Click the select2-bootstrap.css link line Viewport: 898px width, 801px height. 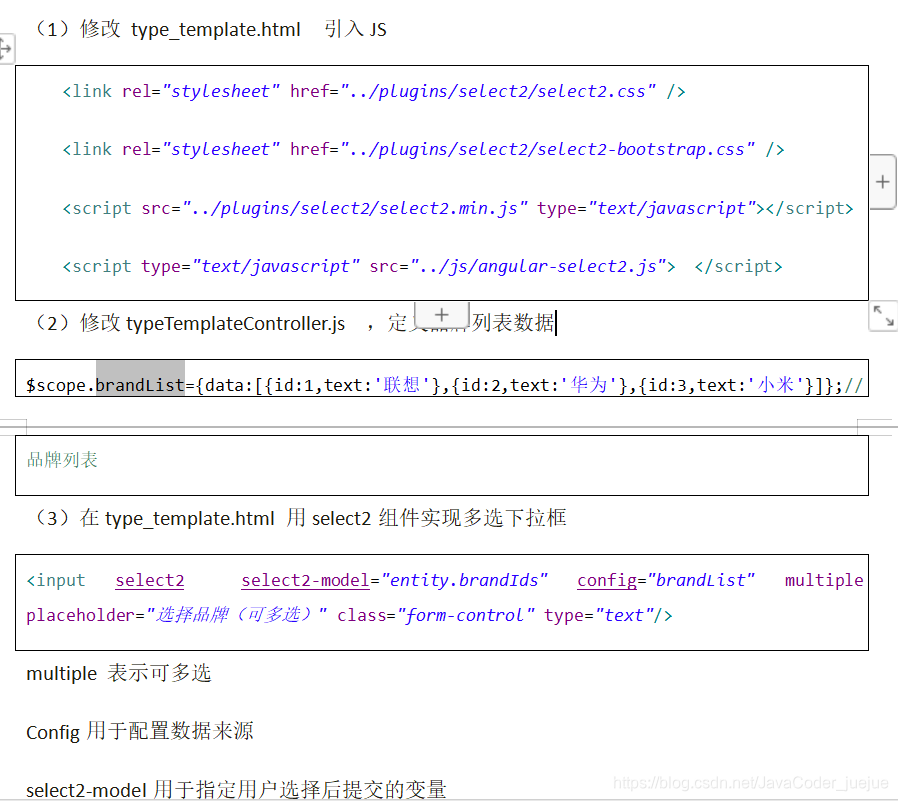coord(423,149)
